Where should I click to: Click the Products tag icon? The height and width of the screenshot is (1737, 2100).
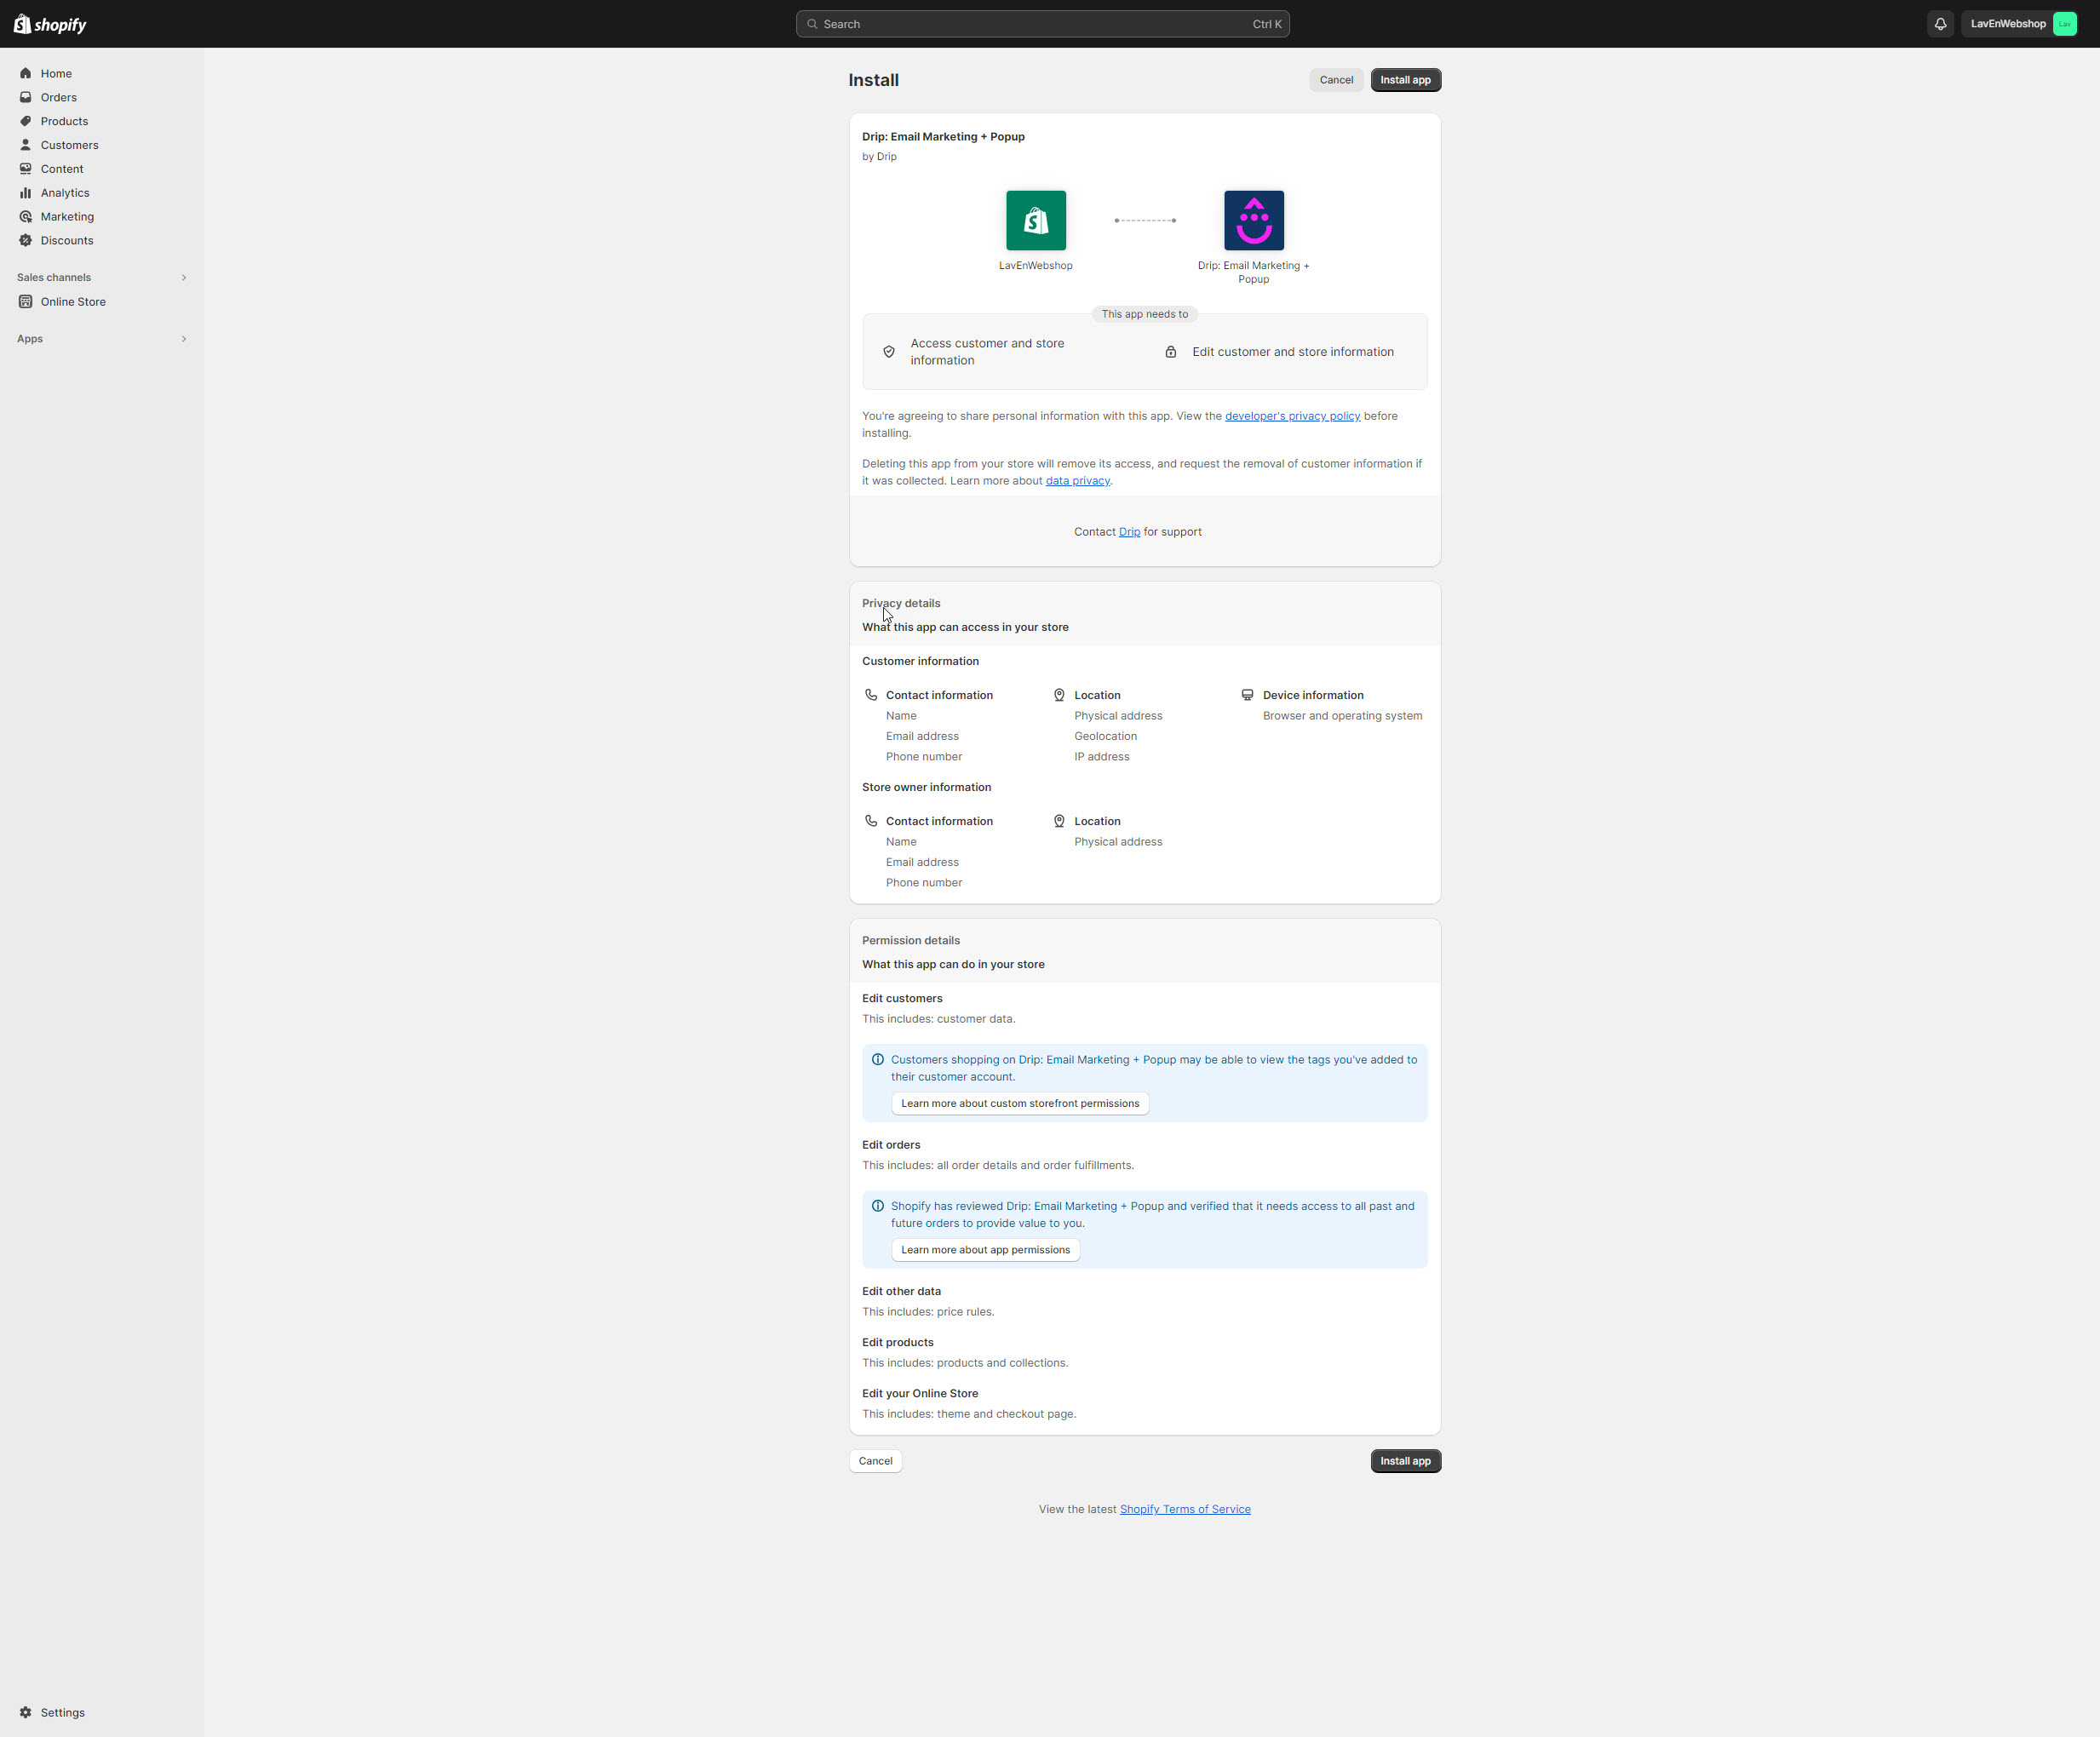click(26, 121)
